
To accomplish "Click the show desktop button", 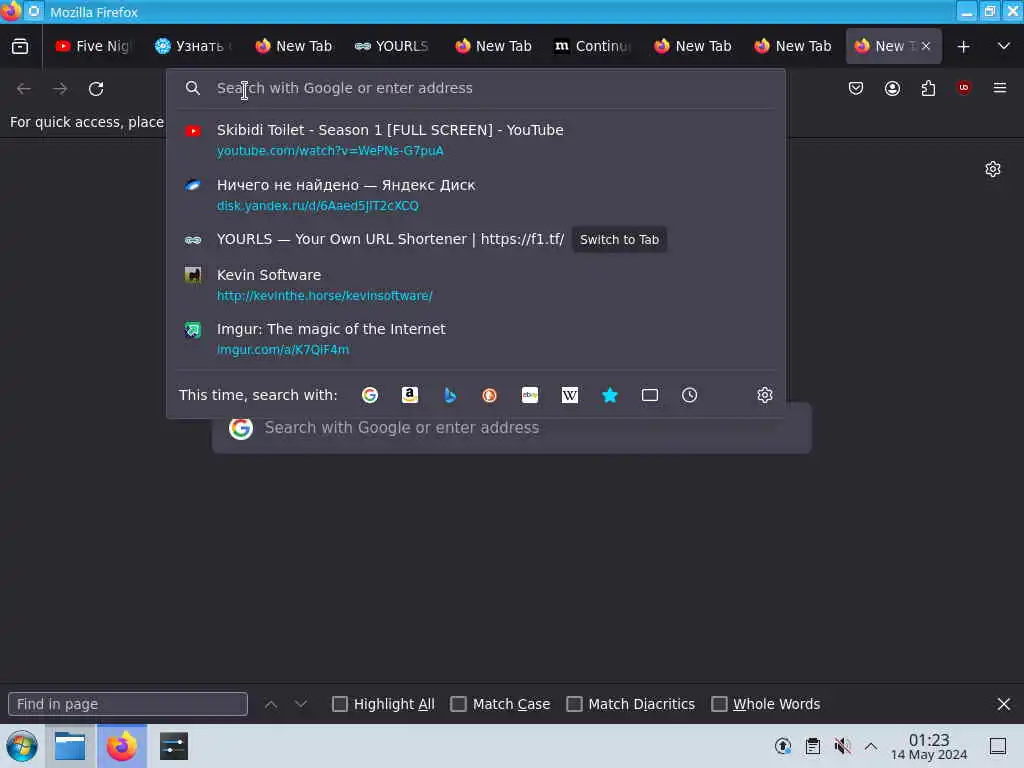I will pyautogui.click(x=998, y=746).
